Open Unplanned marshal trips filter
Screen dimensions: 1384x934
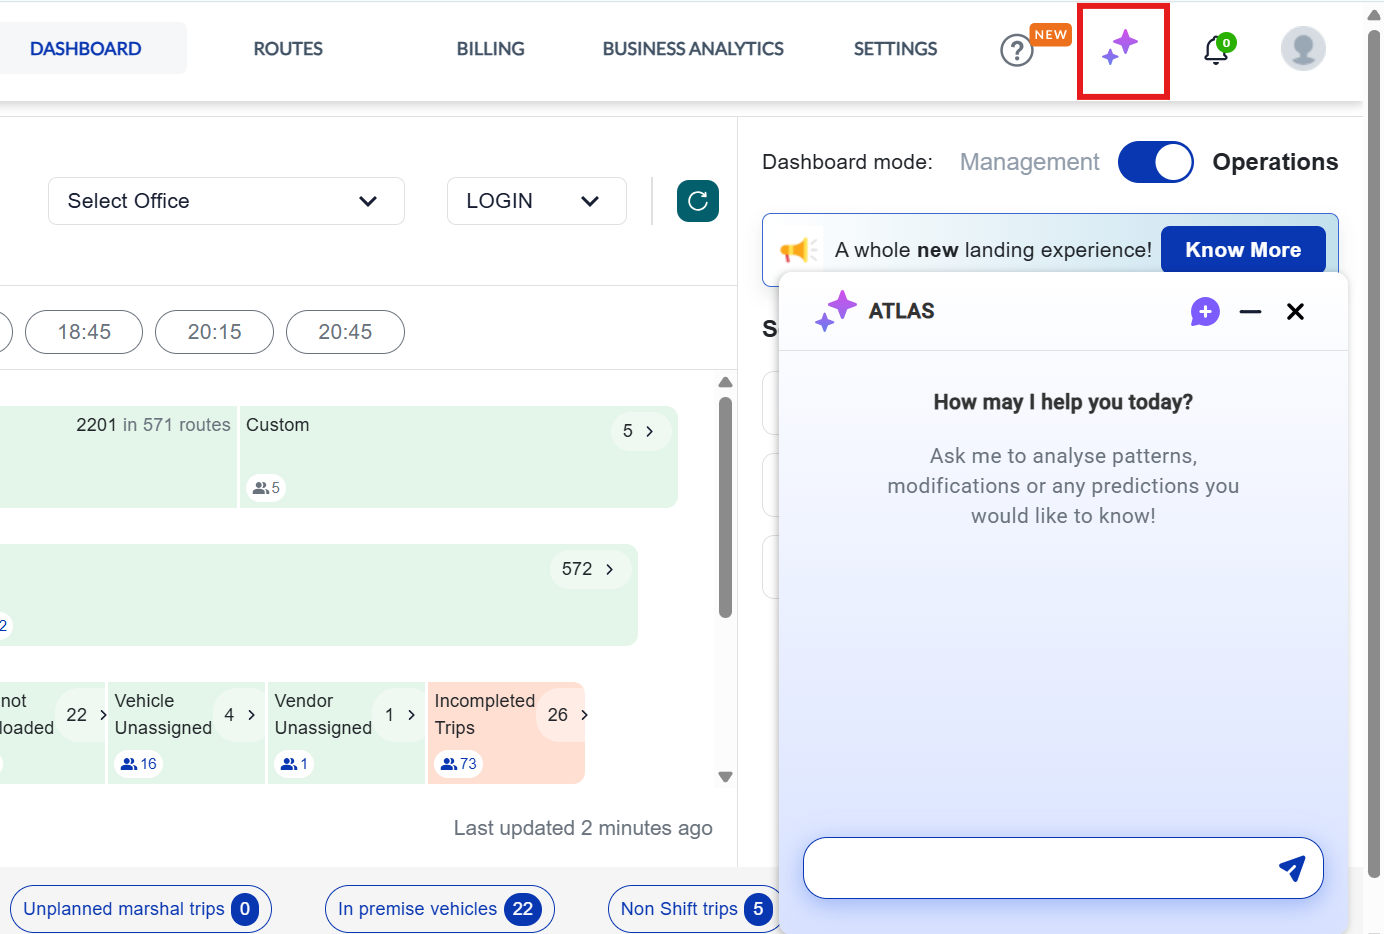coord(140,909)
